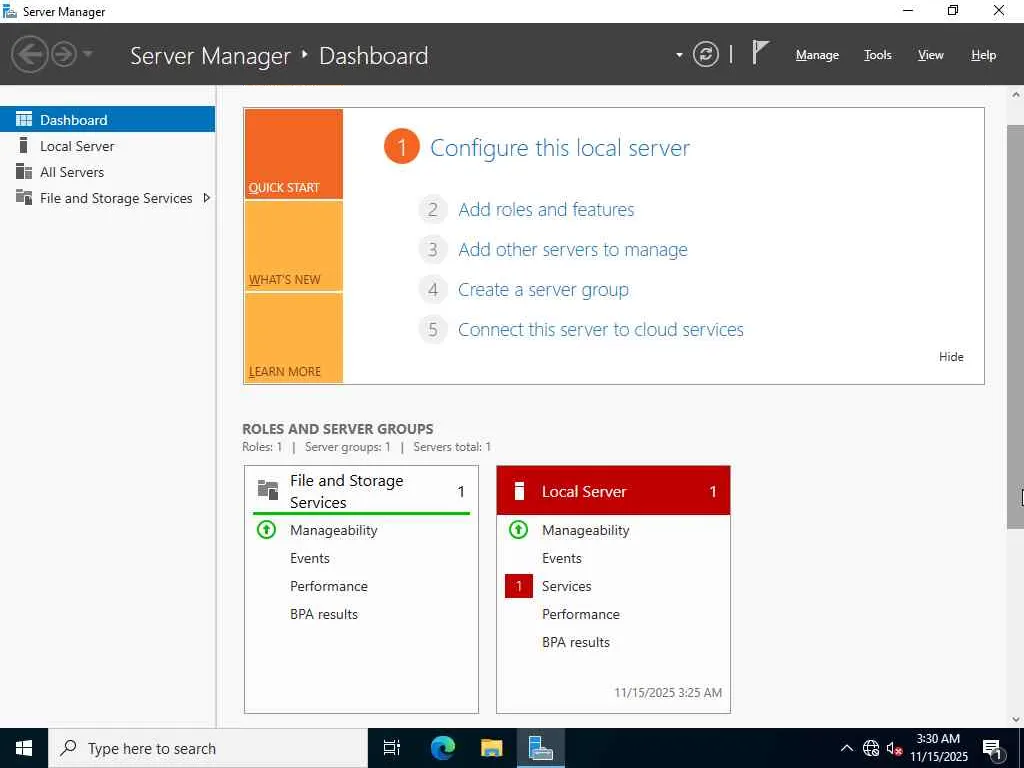Click the Local Server icon in sidebar
This screenshot has height=768, width=1024.
tap(24, 145)
